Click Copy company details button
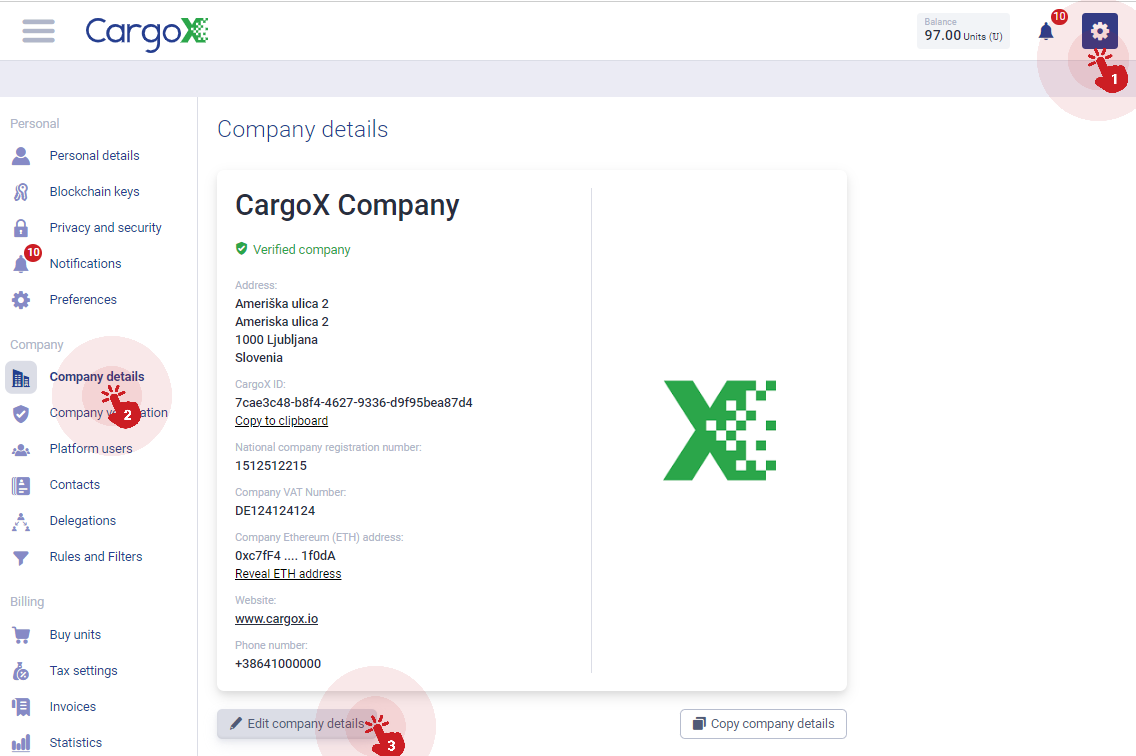The height and width of the screenshot is (756, 1136). click(763, 724)
